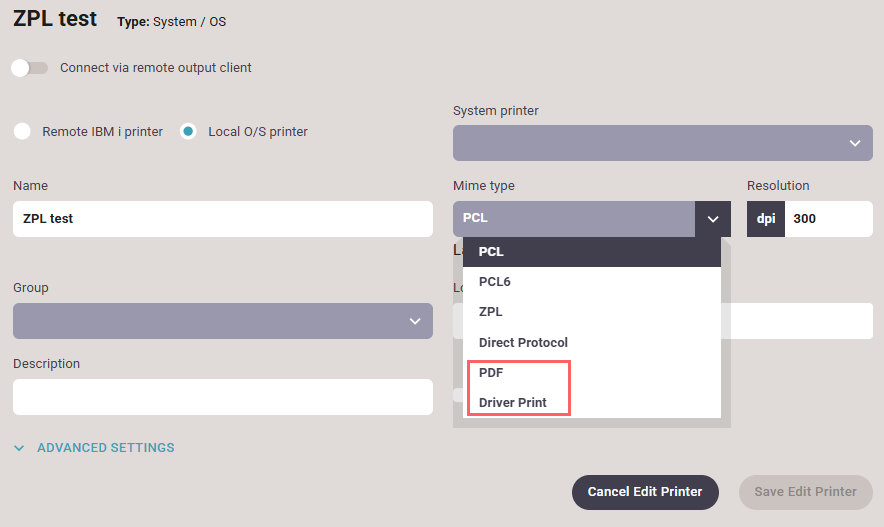
Task: Choose PCL in mime type list
Action: pyautogui.click(x=591, y=252)
